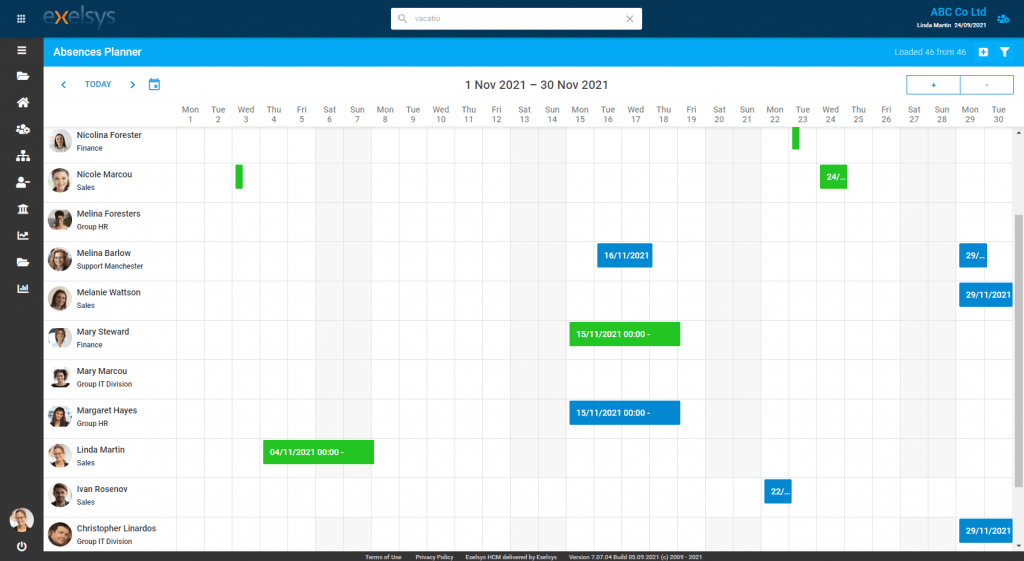The image size is (1024, 561).
Task: Open the bank building sidebar icon
Action: 23,209
